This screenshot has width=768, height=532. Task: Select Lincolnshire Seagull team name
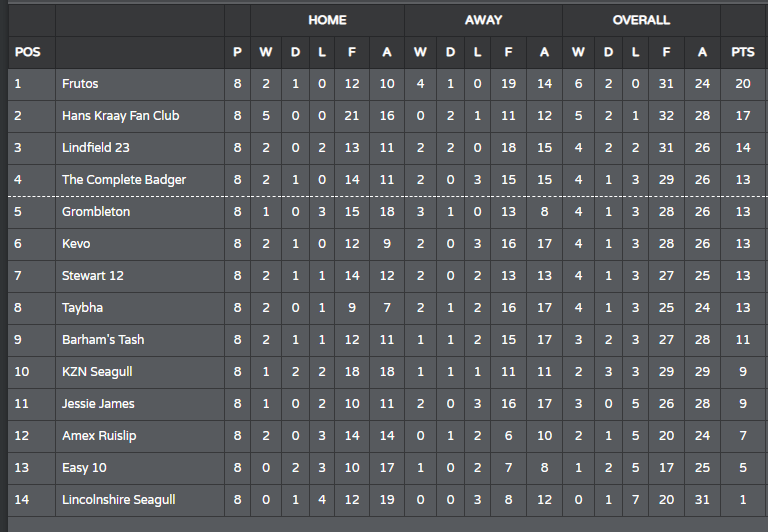119,500
